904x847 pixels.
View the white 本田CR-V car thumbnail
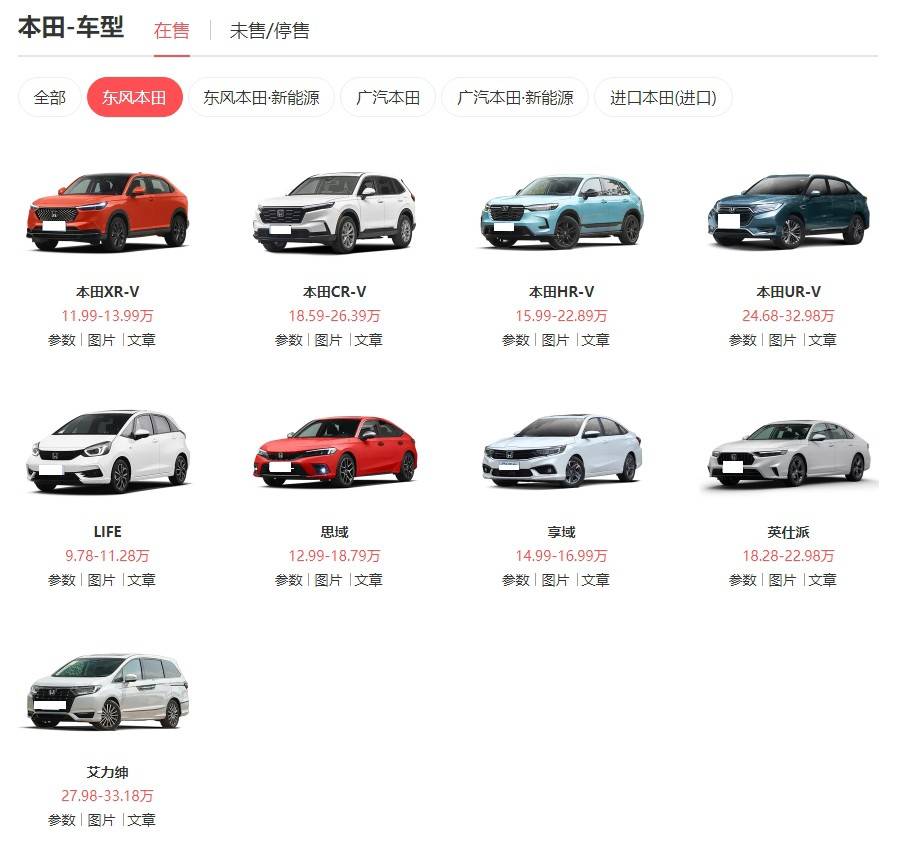tap(334, 212)
